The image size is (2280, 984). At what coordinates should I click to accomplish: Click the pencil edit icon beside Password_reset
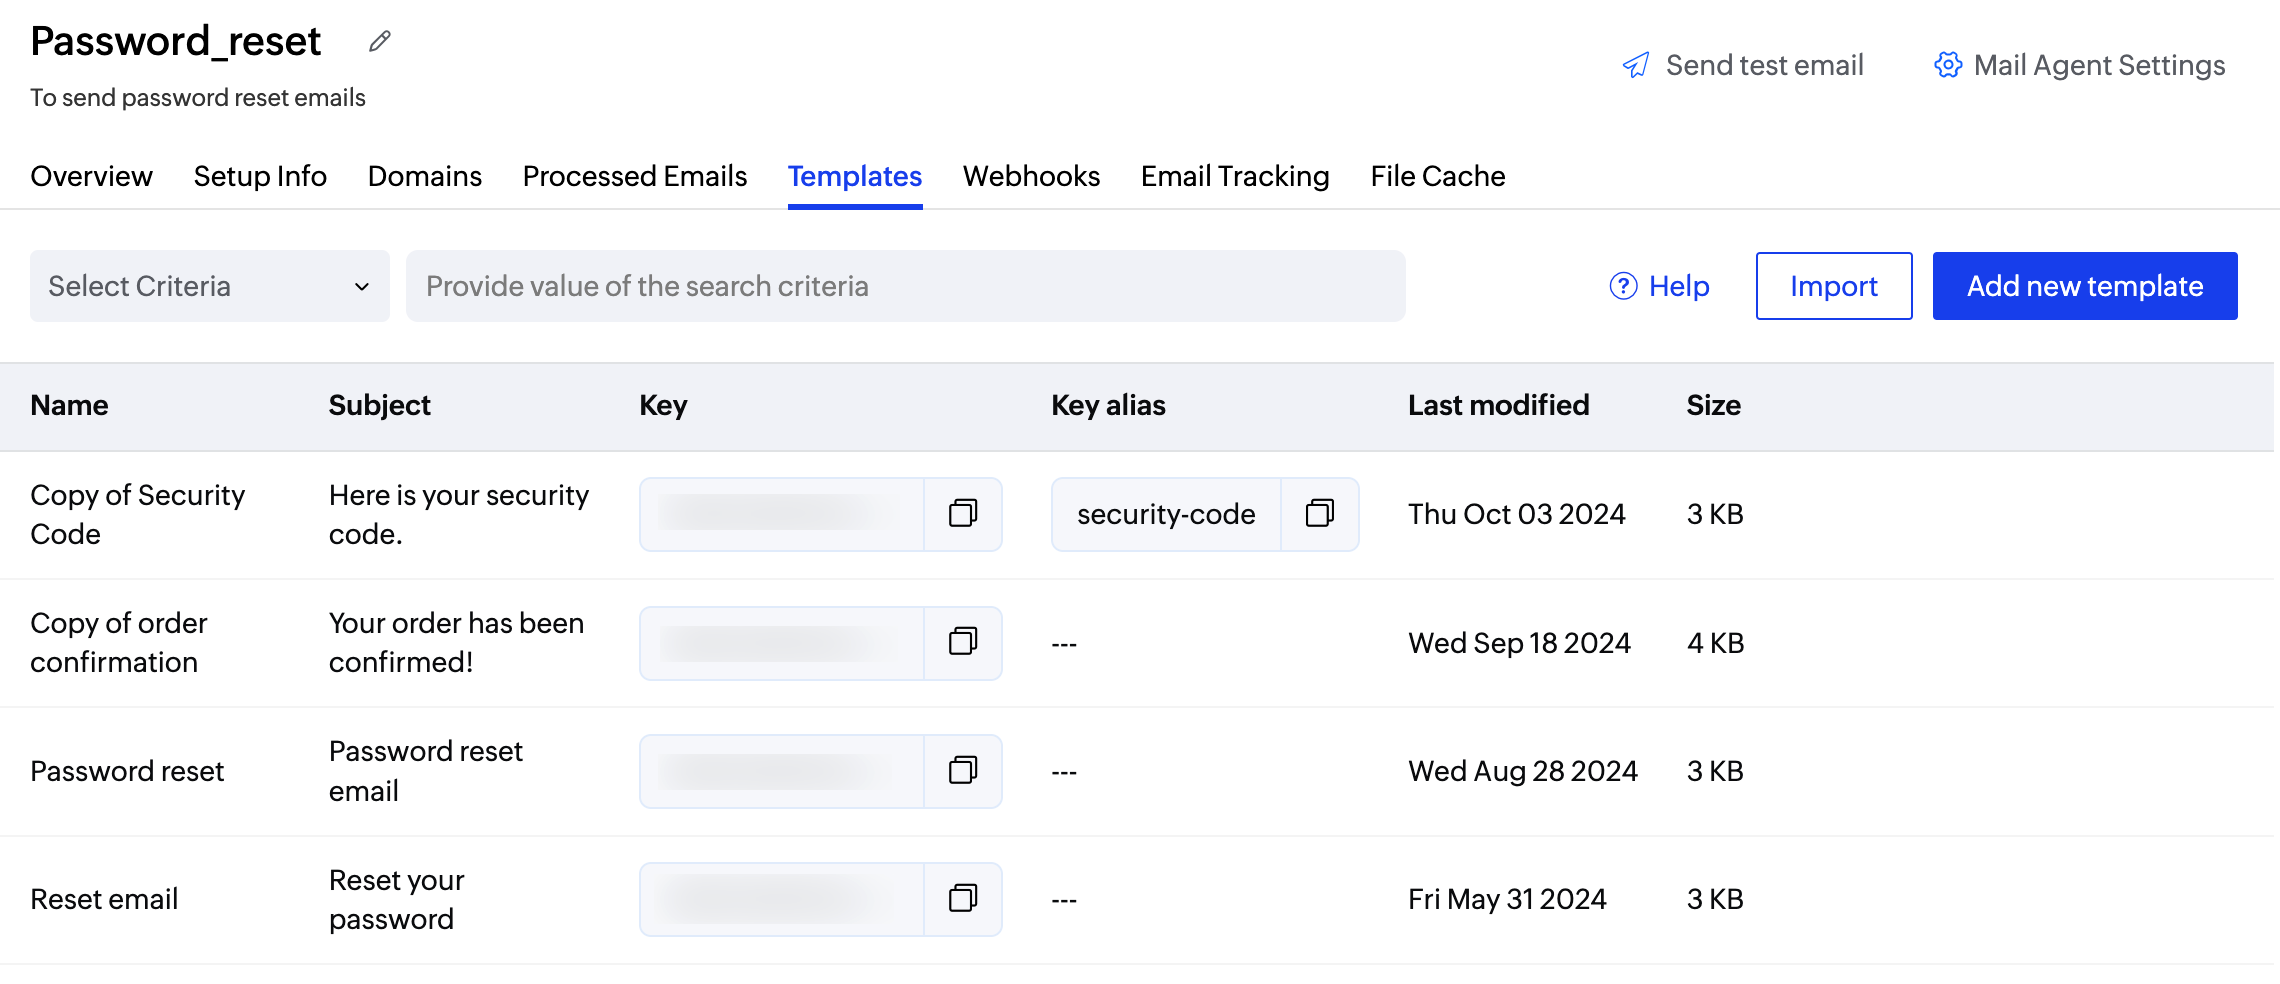[379, 42]
